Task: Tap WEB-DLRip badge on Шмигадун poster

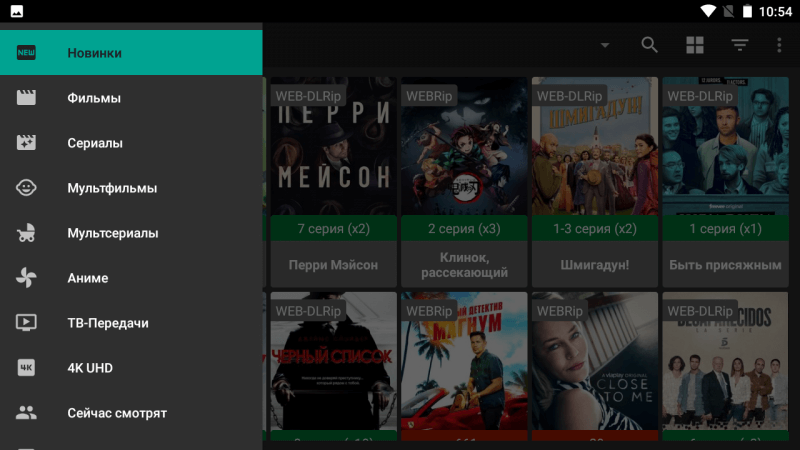Action: pos(569,95)
